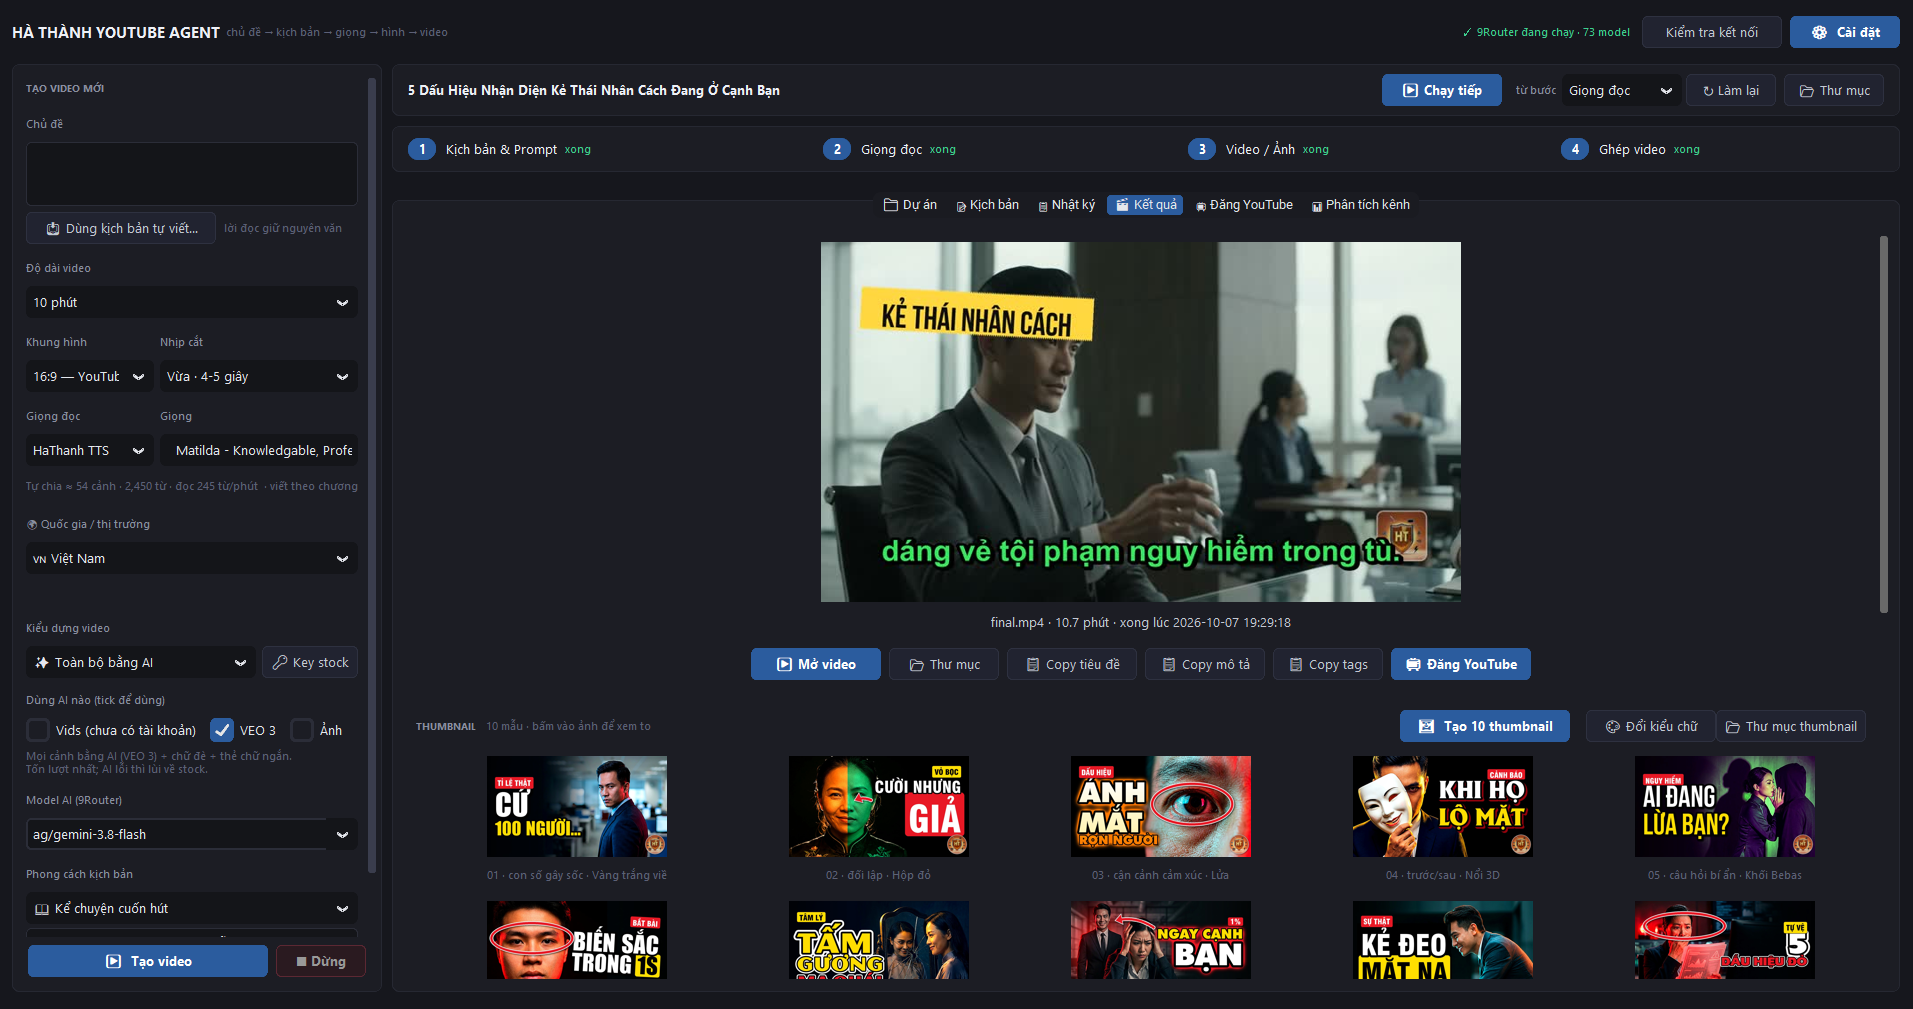Screen dimensions: 1913x1009
Task: Click the Mở video play button
Action: [816, 664]
